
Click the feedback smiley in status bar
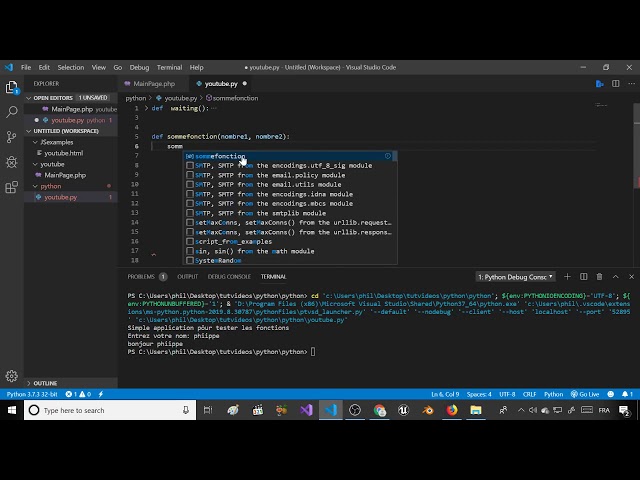[x=611, y=394]
